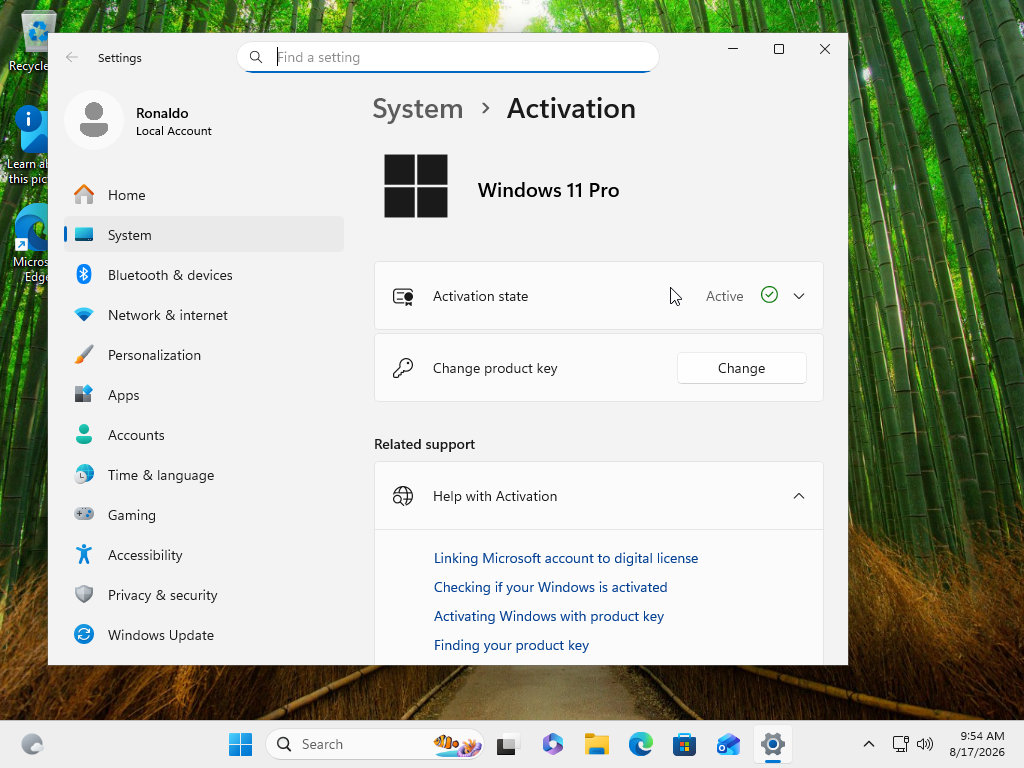Click the Personalization paintbrush icon
The width and height of the screenshot is (1024, 768).
[84, 355]
